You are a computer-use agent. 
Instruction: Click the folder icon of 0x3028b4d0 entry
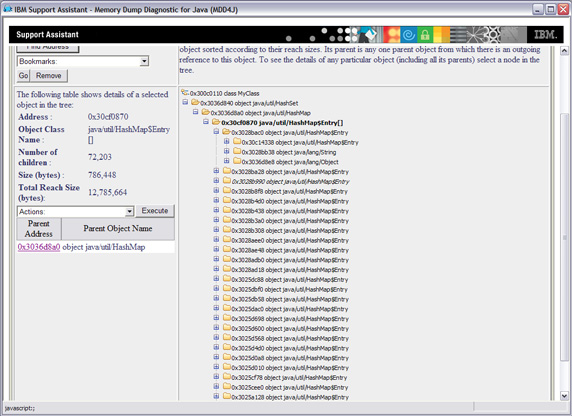pyautogui.click(x=227, y=201)
